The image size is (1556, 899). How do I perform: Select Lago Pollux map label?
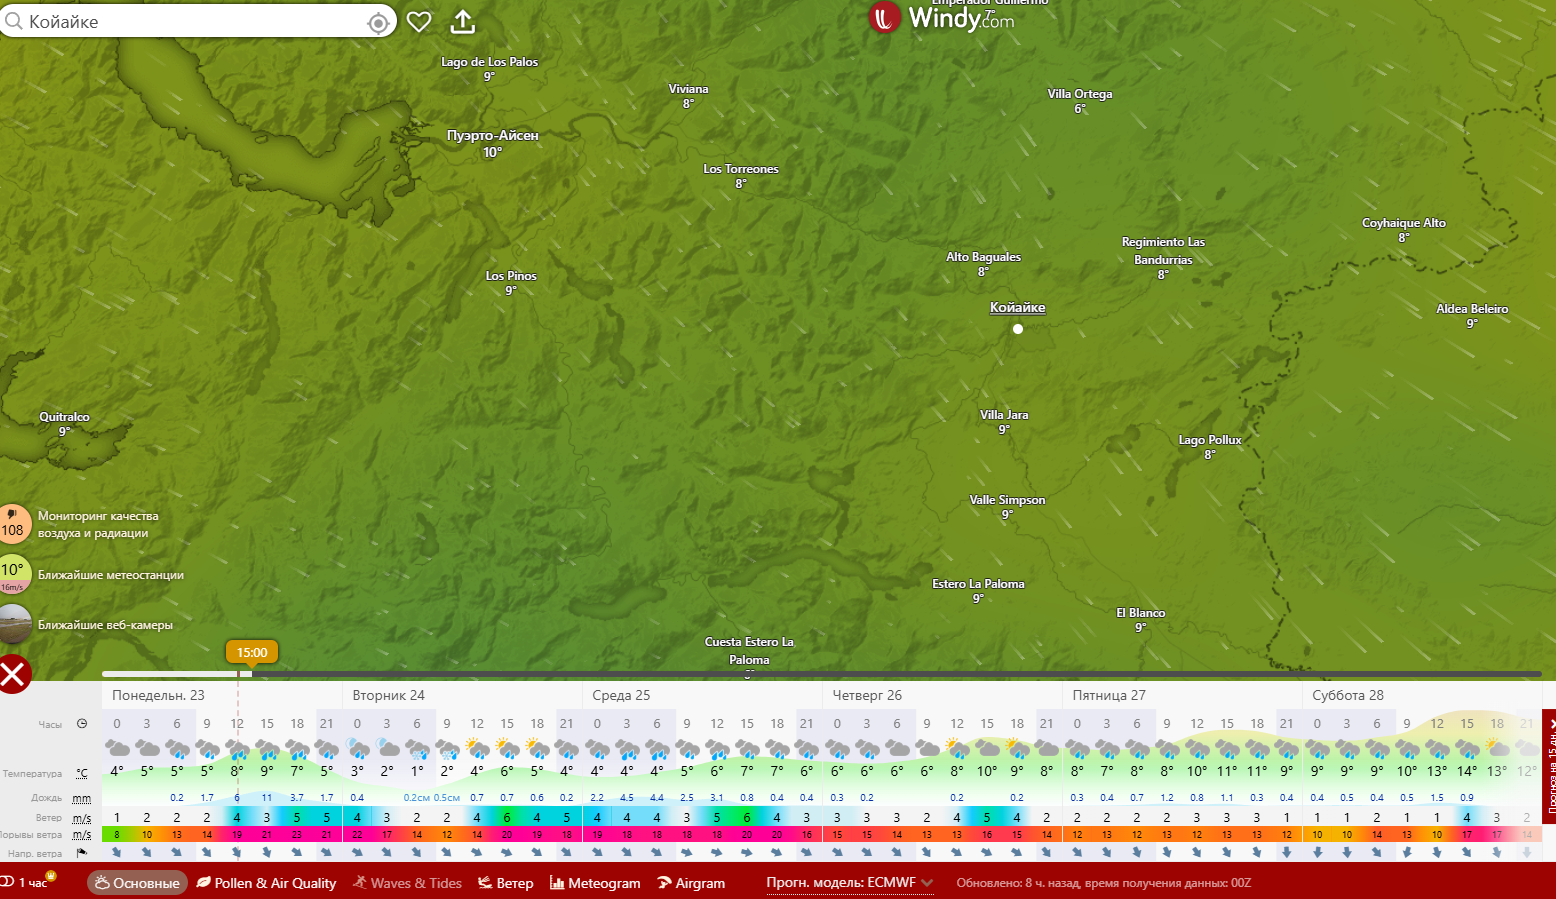pyautogui.click(x=1210, y=440)
